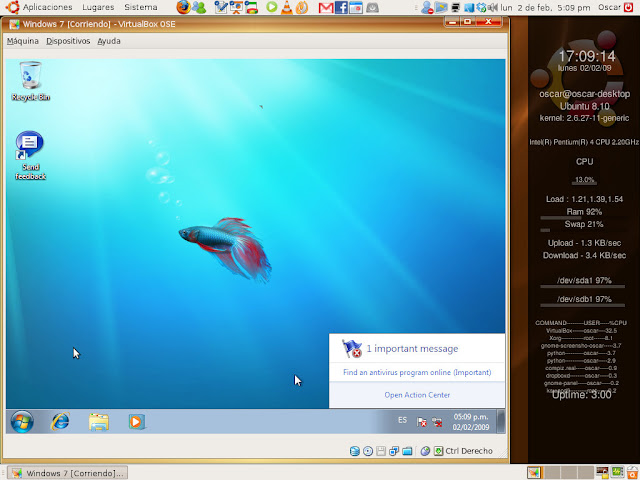Screen dimensions: 640x480
Task: Launch Internet Explorer from the Windows taskbar
Action: coord(60,422)
